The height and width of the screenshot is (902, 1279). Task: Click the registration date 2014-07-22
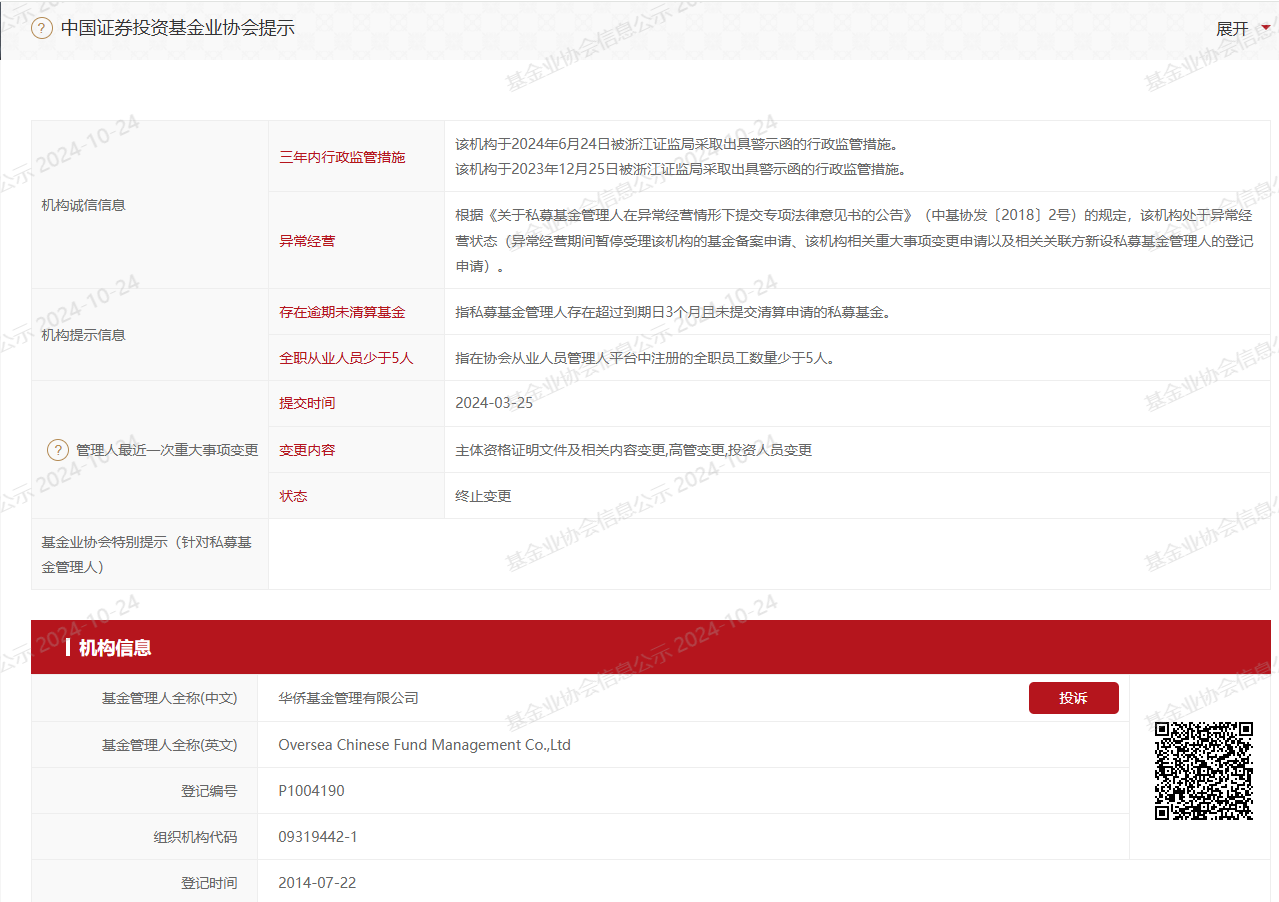click(317, 883)
